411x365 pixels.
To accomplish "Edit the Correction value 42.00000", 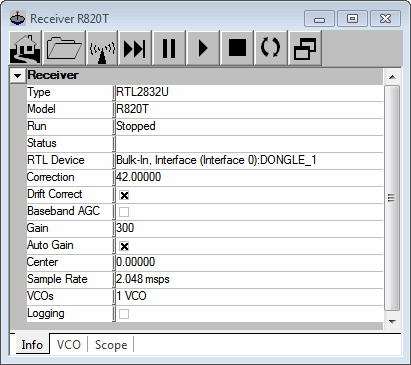I will click(249, 177).
